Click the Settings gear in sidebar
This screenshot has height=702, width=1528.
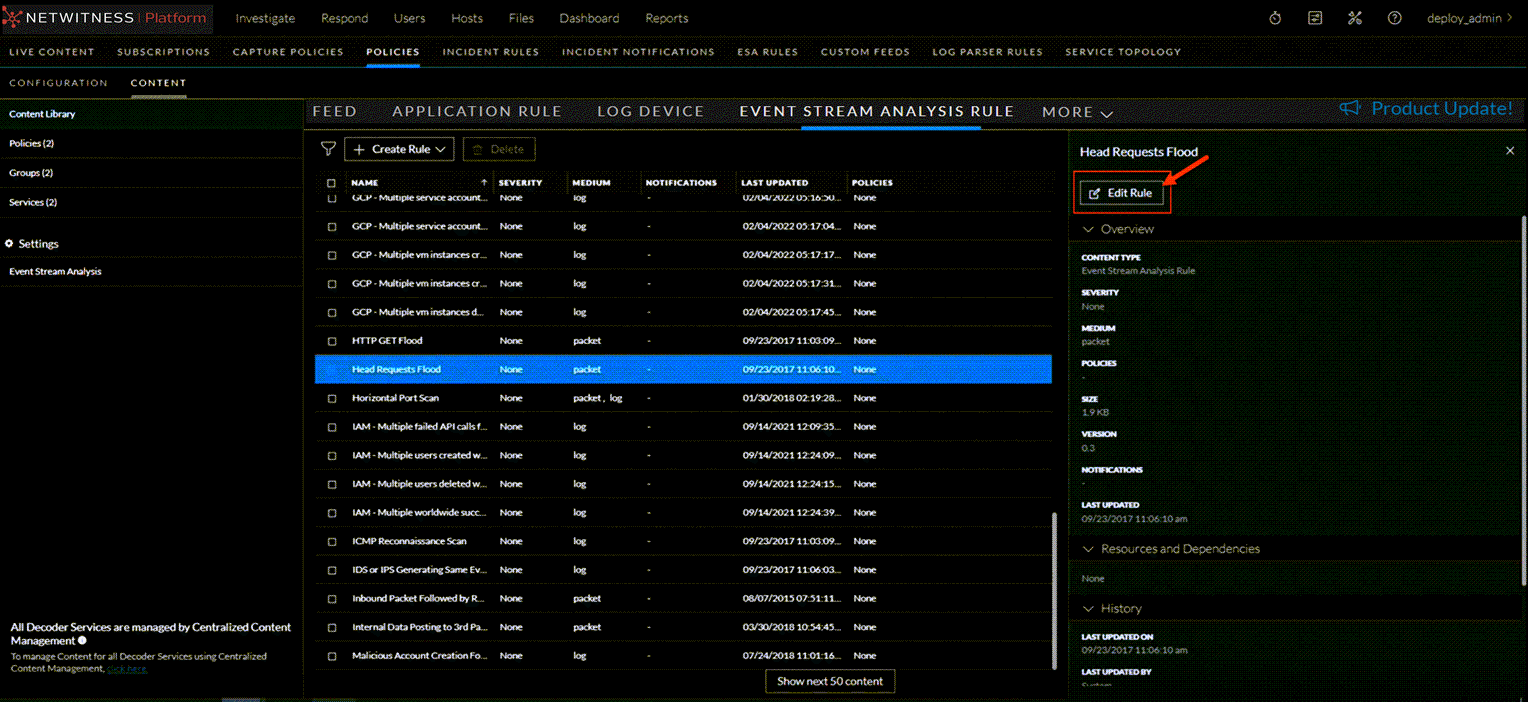tap(10, 244)
